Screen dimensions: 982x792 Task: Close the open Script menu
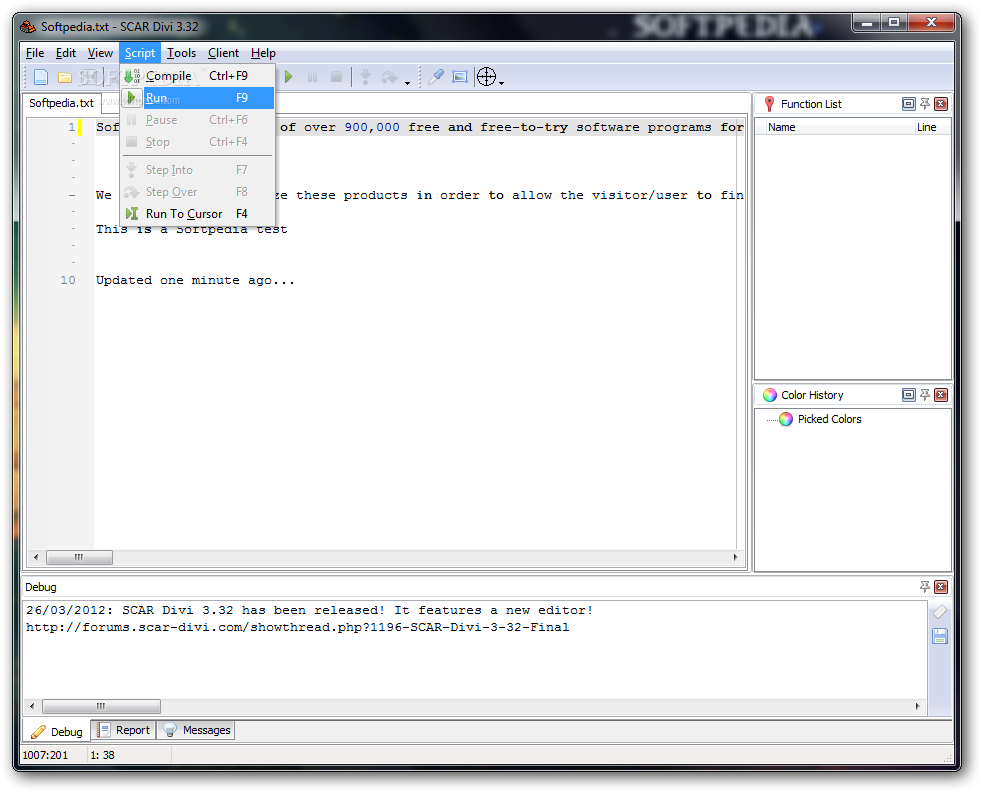tap(140, 53)
